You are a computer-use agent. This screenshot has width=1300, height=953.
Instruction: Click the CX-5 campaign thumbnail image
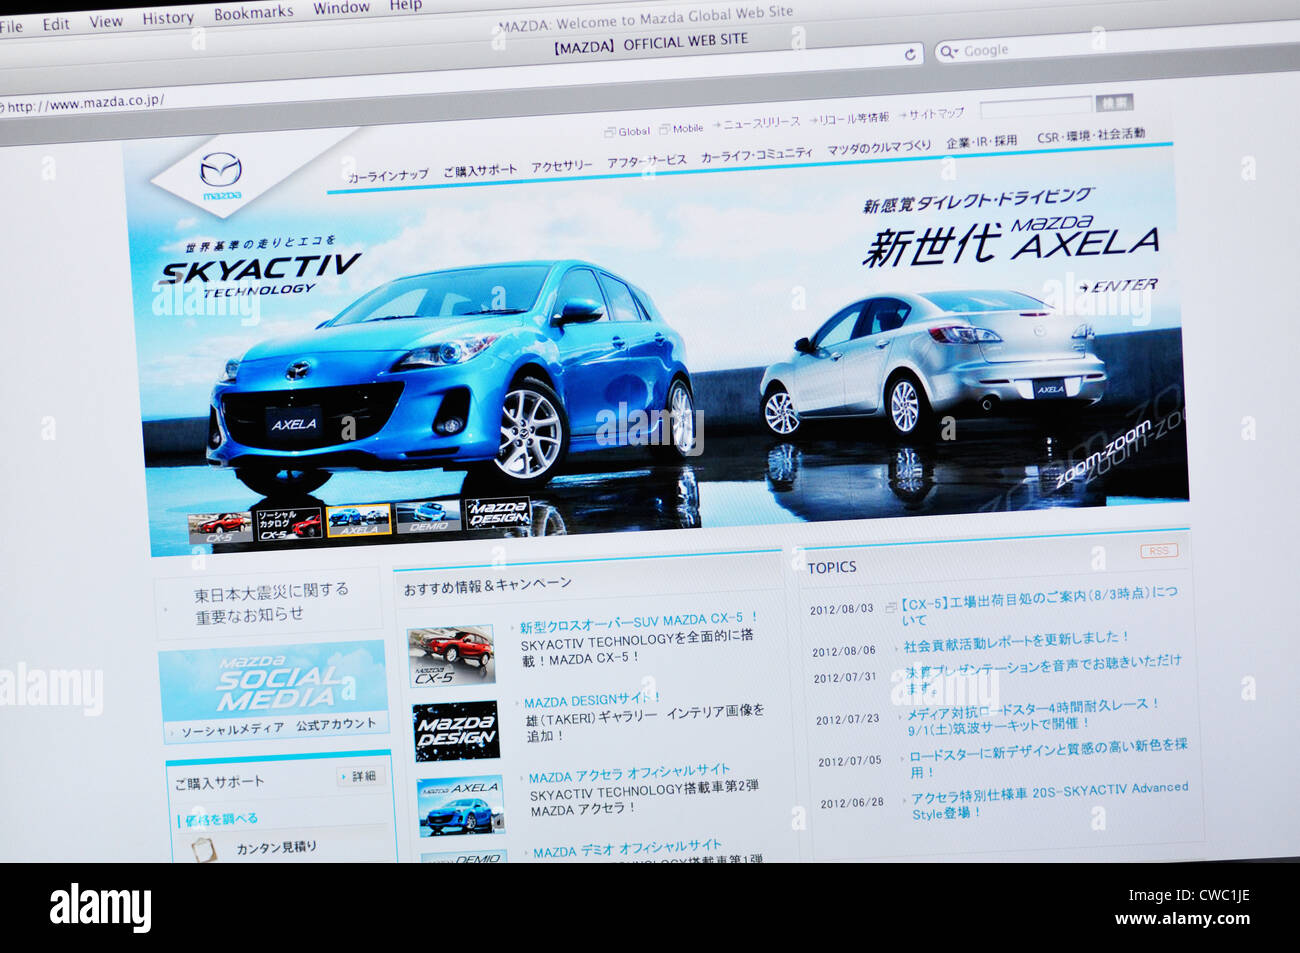451,656
